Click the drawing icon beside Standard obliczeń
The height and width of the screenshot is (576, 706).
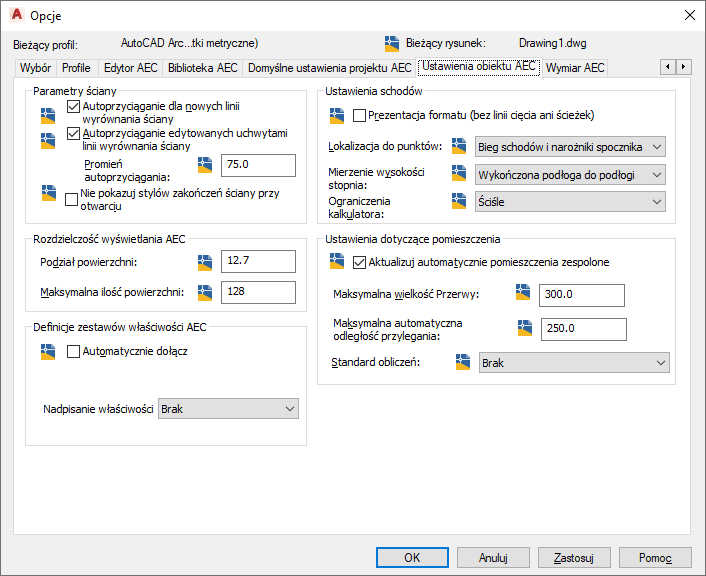(463, 362)
